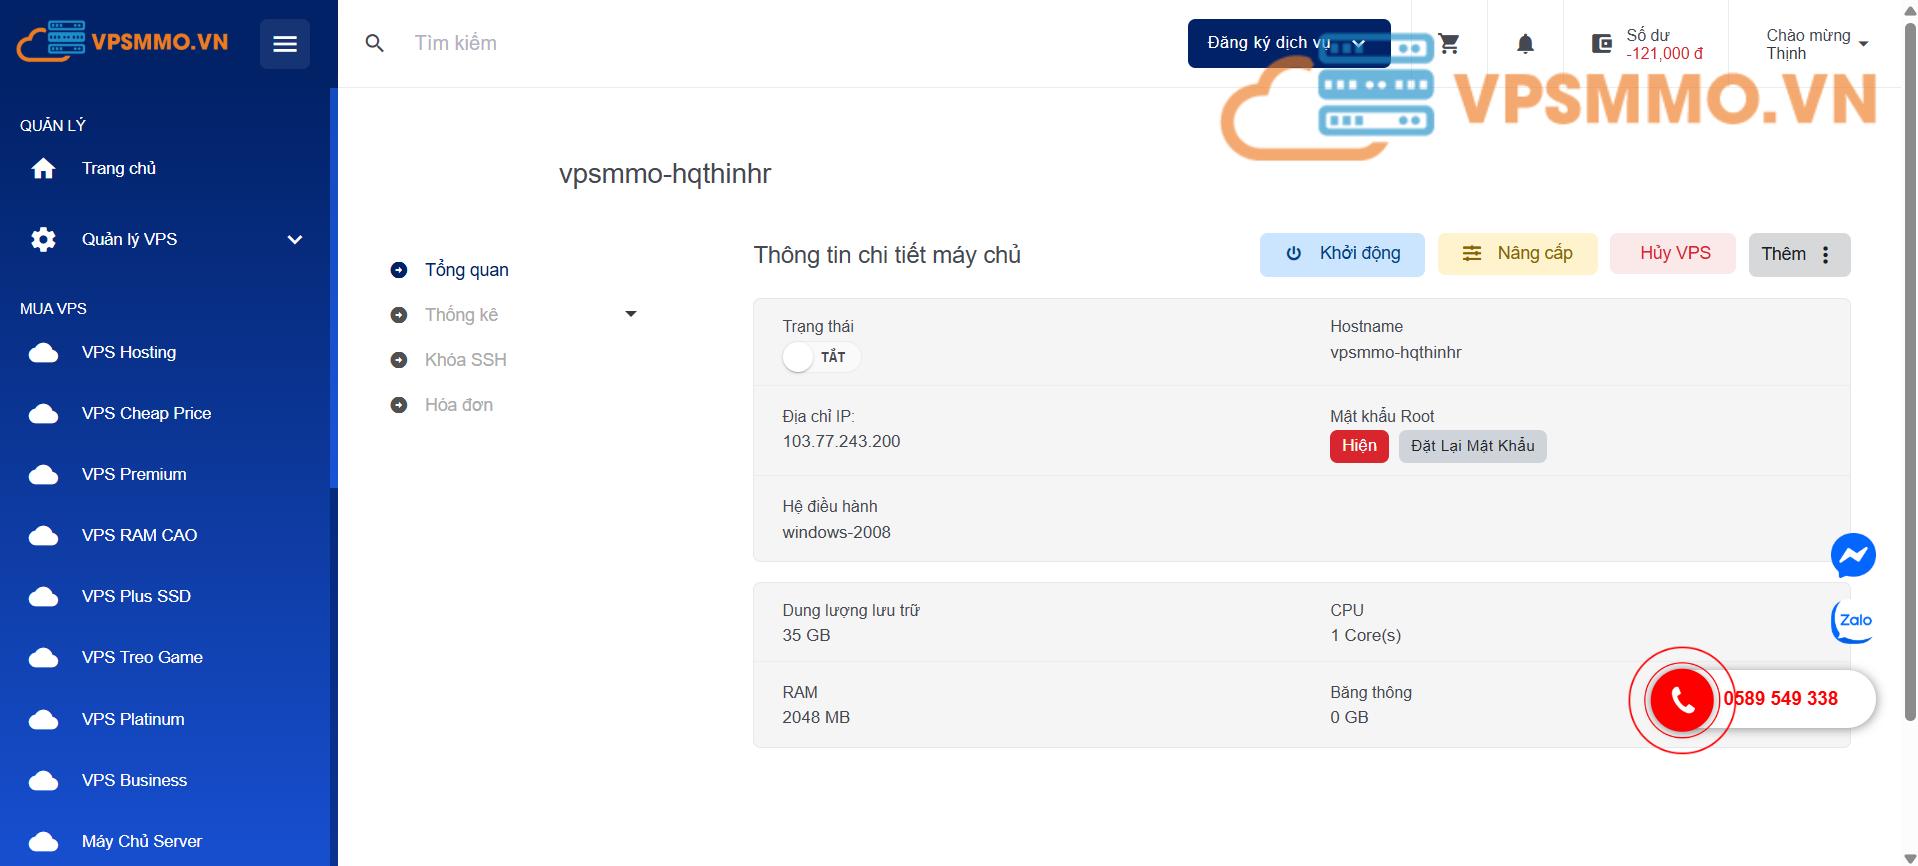Click the red phone call icon
Image resolution: width=1918 pixels, height=866 pixels.
coord(1682,700)
